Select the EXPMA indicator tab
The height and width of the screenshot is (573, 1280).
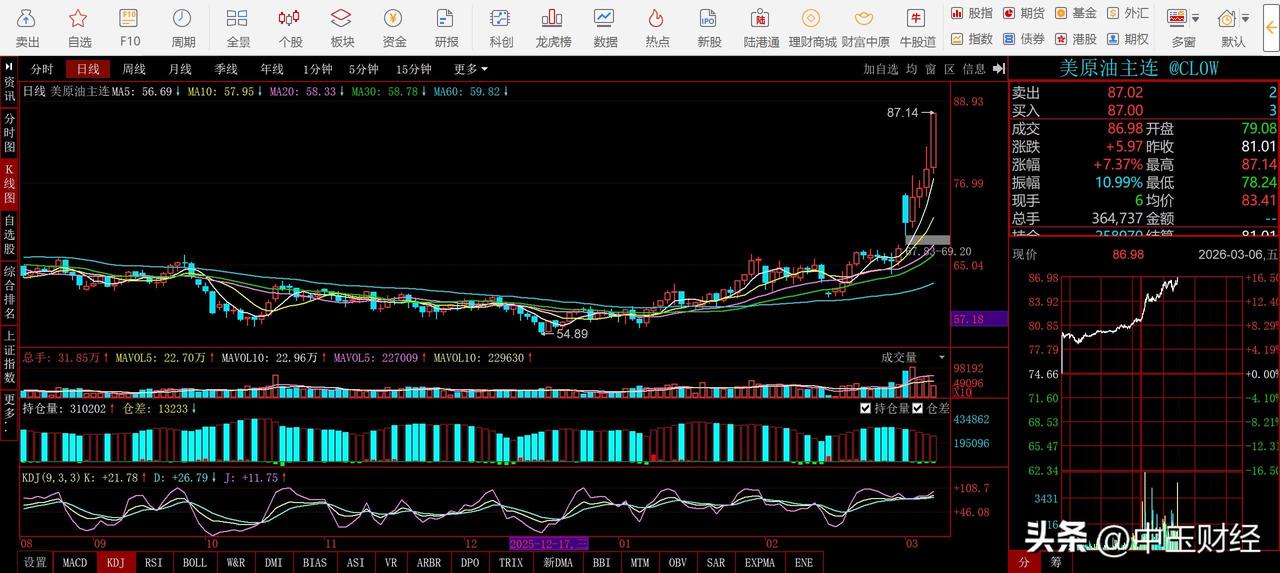(760, 563)
